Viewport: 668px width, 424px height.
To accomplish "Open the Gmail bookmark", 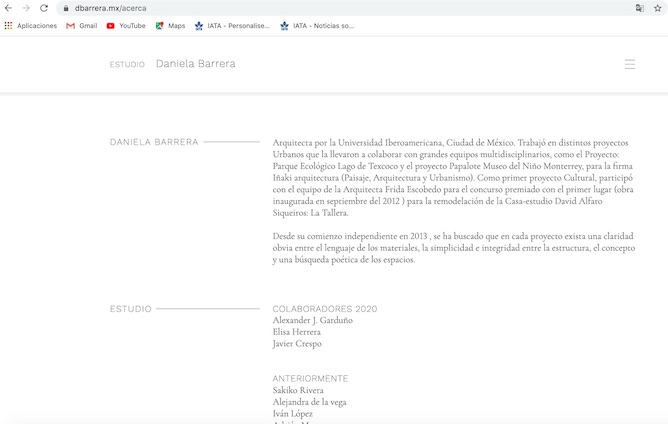I will click(81, 26).
